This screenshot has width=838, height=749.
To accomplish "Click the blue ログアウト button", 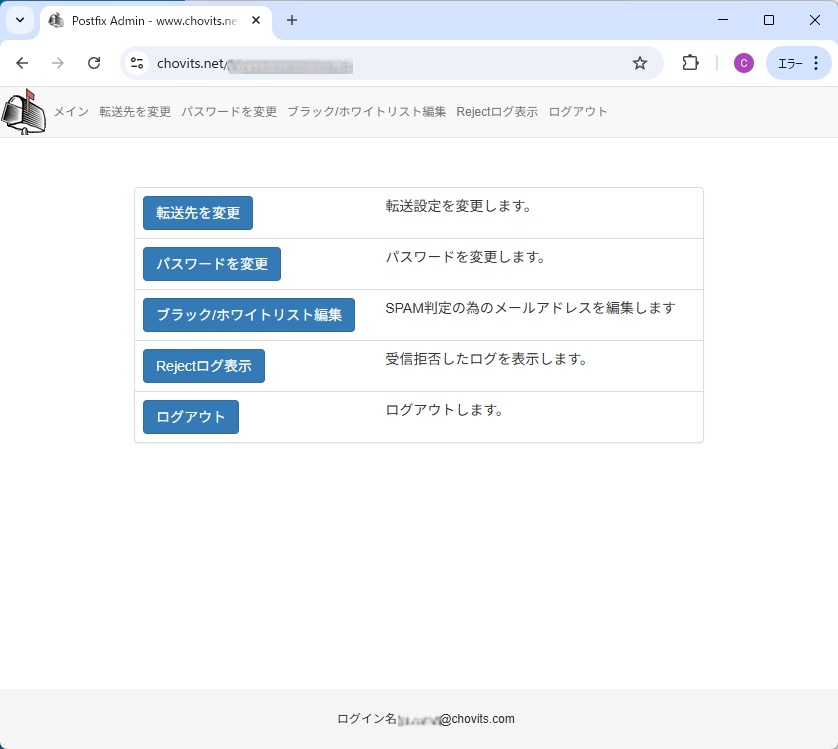I will [x=190, y=417].
